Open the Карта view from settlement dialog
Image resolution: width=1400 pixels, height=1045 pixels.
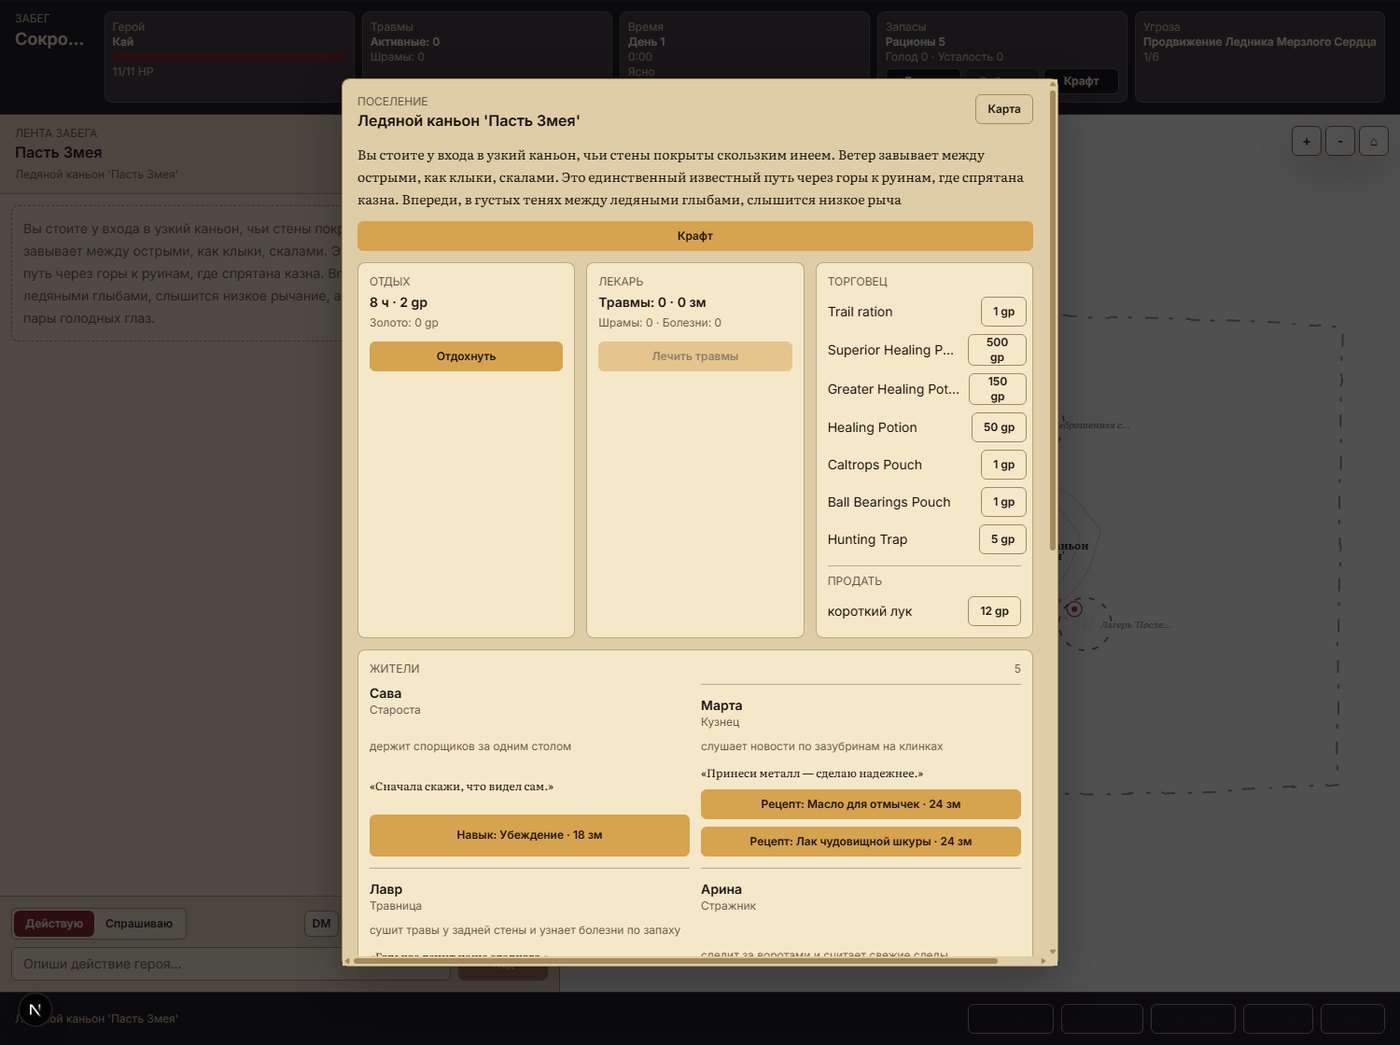pyautogui.click(x=1004, y=109)
